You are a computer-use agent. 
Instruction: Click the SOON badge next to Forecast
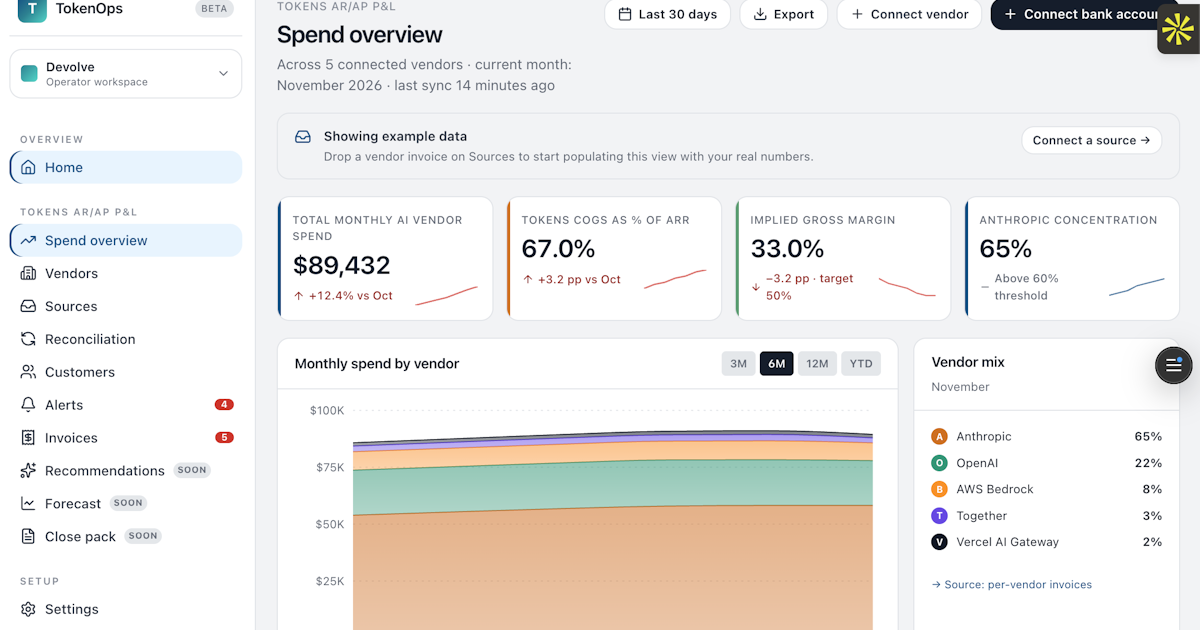[x=128, y=503]
